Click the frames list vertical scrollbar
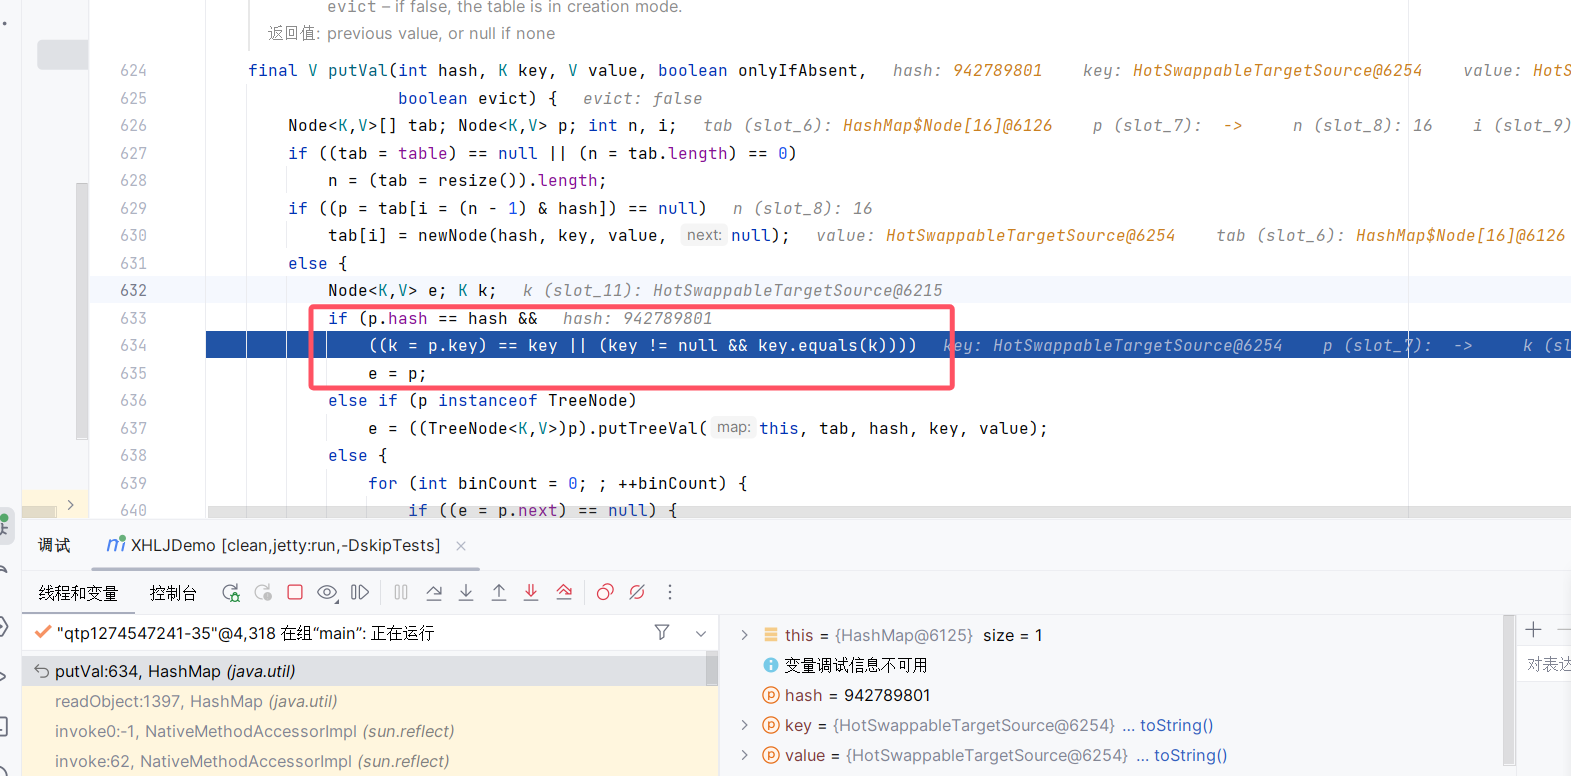1571x776 pixels. [x=712, y=668]
